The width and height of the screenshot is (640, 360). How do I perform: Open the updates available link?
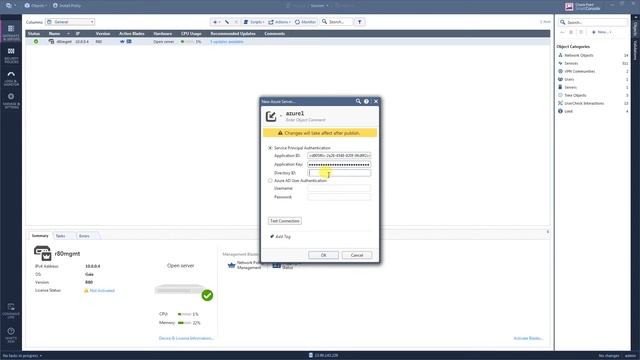227,42
